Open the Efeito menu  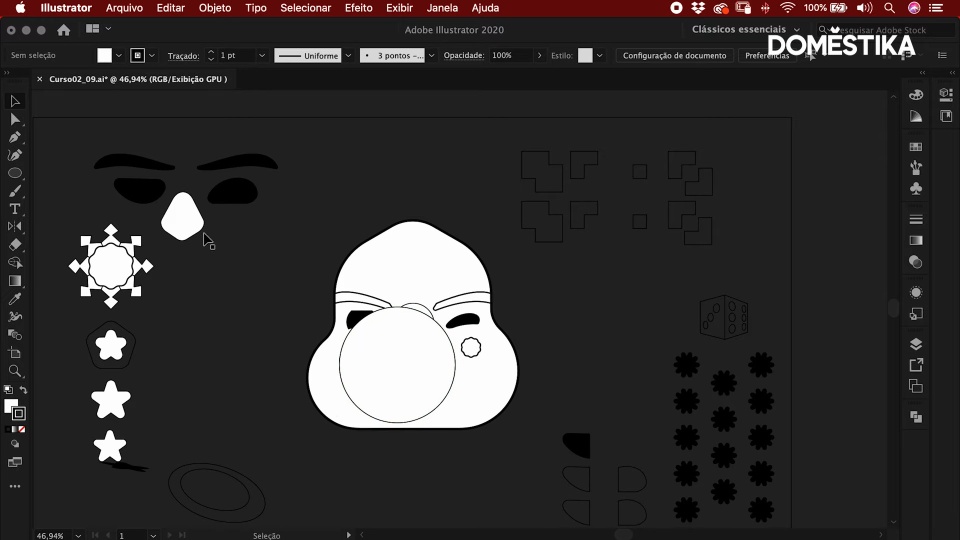click(358, 8)
